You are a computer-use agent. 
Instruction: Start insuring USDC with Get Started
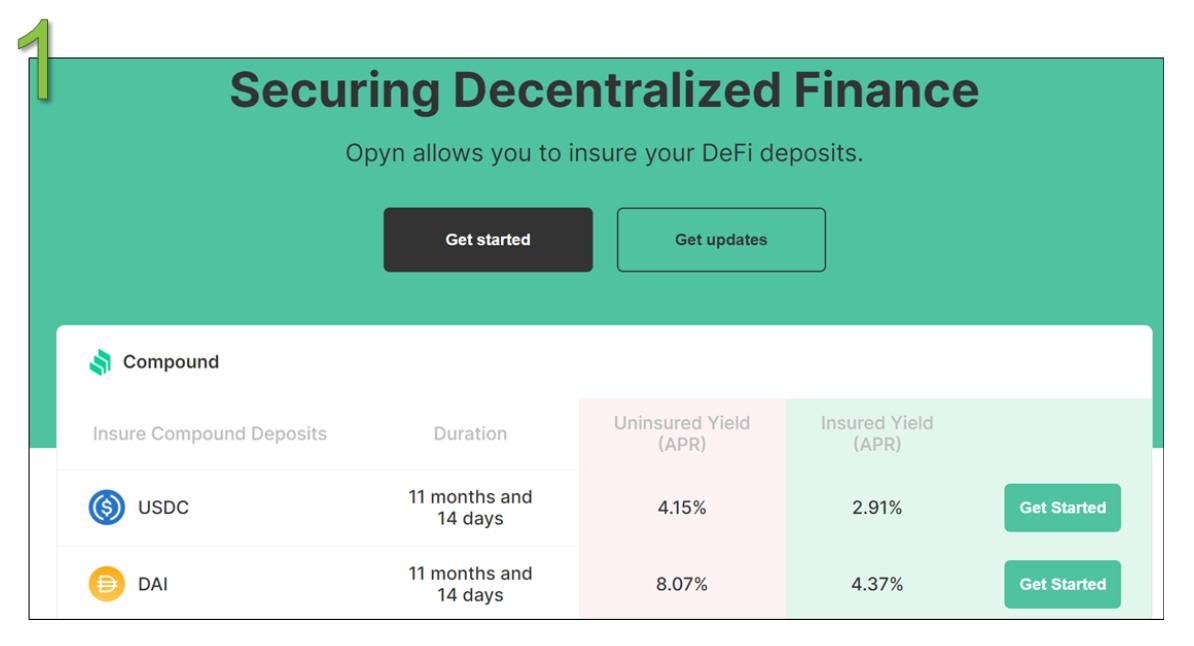tap(1062, 508)
